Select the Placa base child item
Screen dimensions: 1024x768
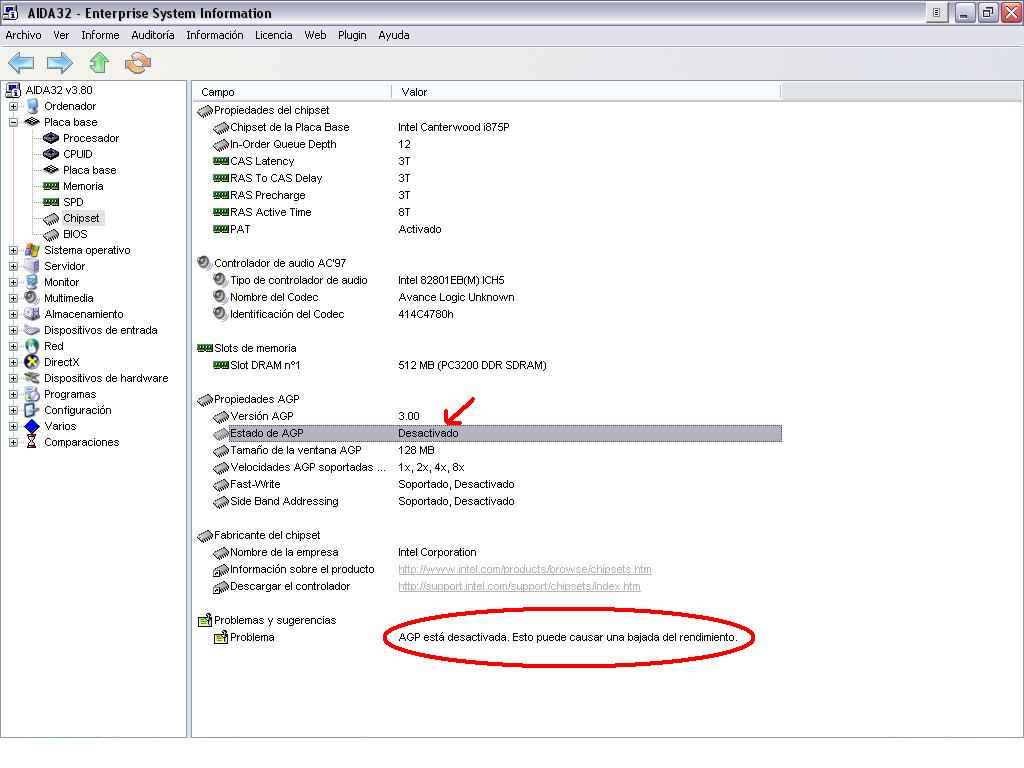coord(89,170)
